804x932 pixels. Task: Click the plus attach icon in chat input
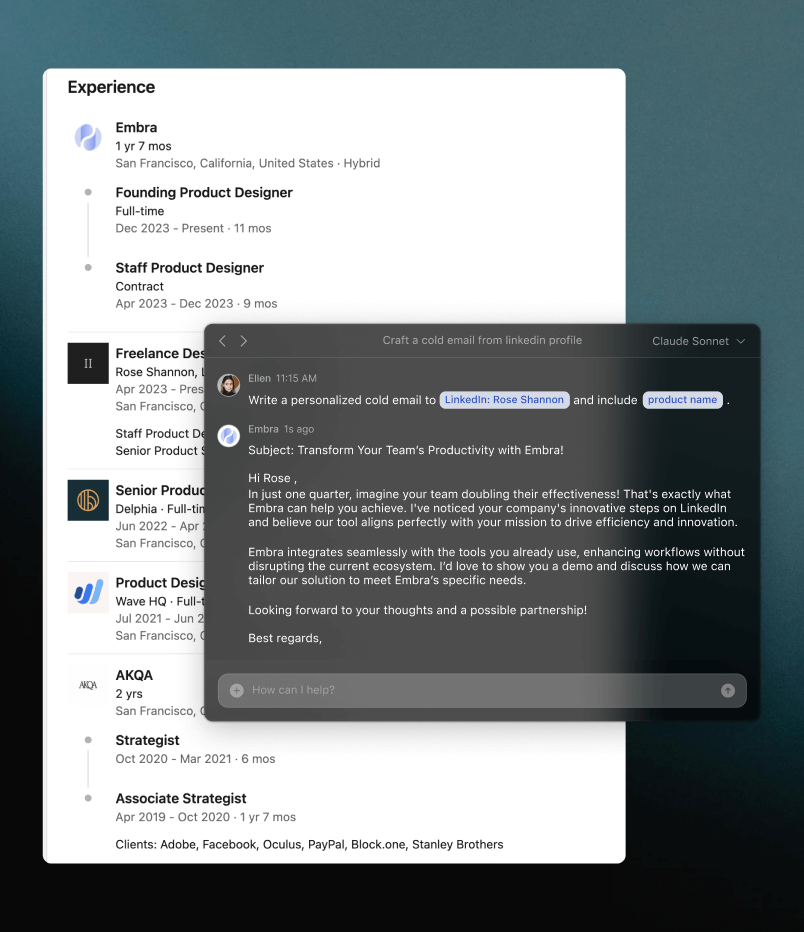[x=237, y=690]
